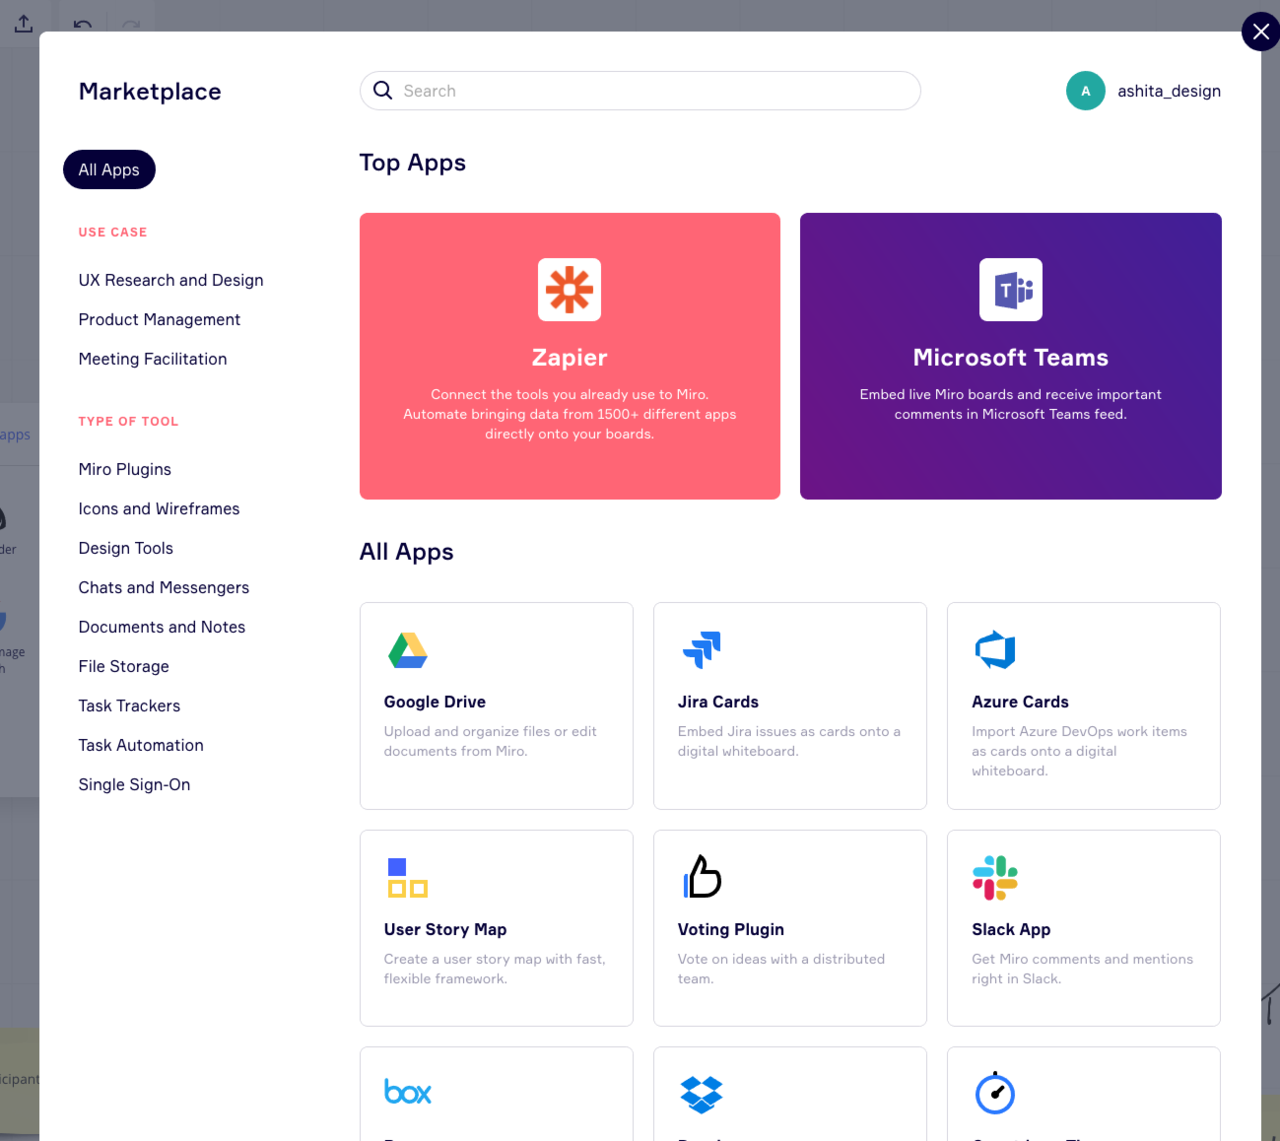This screenshot has width=1280, height=1141.
Task: Click the Top Apps heading
Action: (413, 163)
